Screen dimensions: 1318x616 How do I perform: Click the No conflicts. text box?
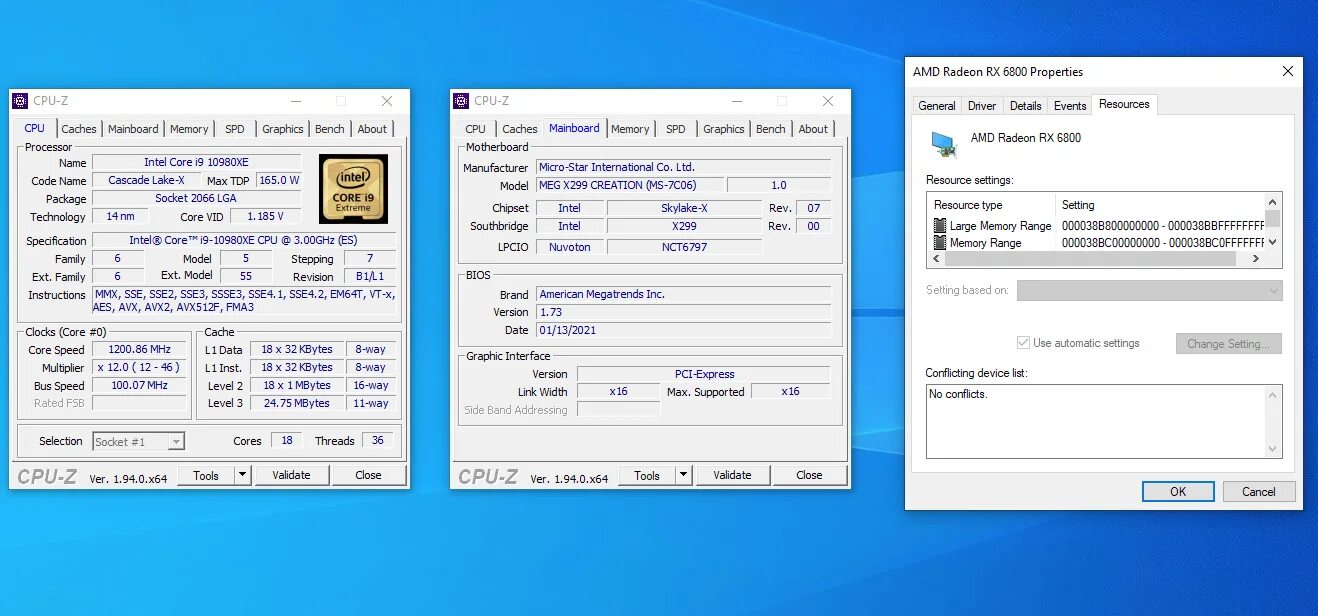point(1104,421)
